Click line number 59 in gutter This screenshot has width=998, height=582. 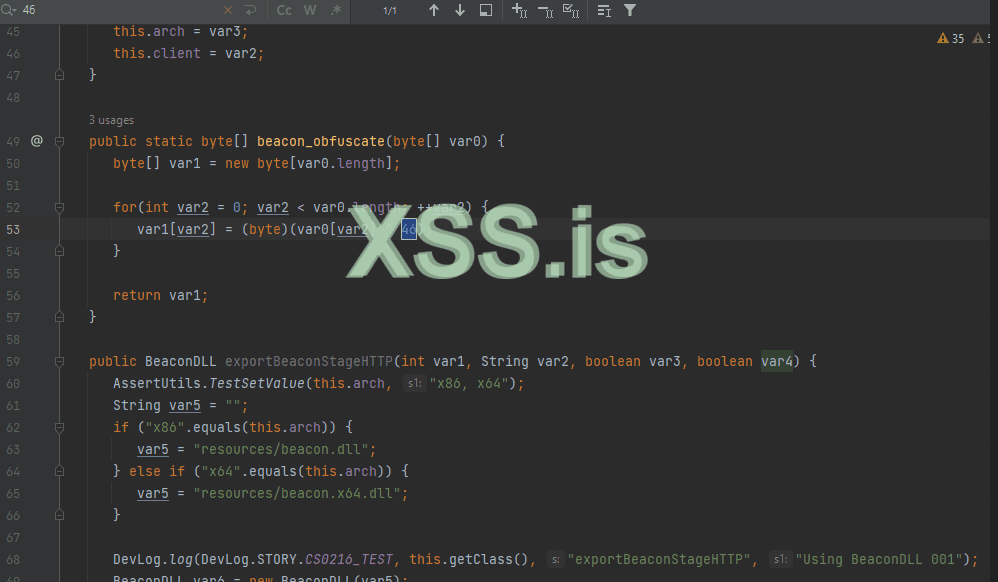click(x=13, y=362)
